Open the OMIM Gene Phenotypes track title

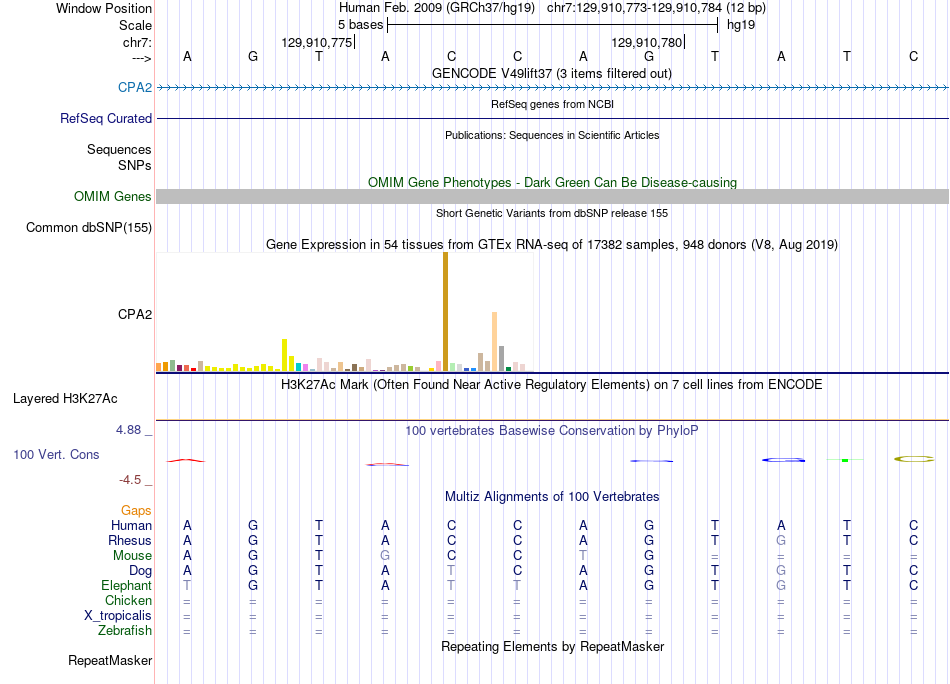tap(552, 182)
